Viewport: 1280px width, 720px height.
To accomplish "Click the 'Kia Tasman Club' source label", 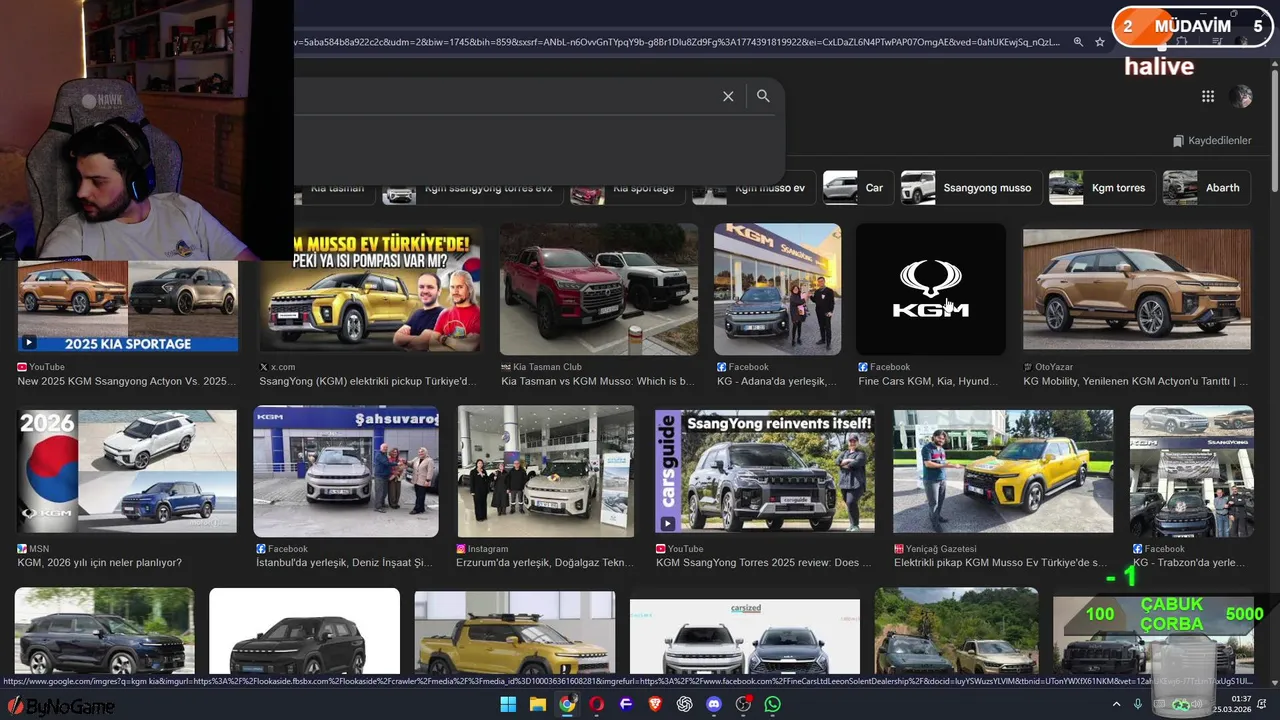I will click(x=547, y=367).
